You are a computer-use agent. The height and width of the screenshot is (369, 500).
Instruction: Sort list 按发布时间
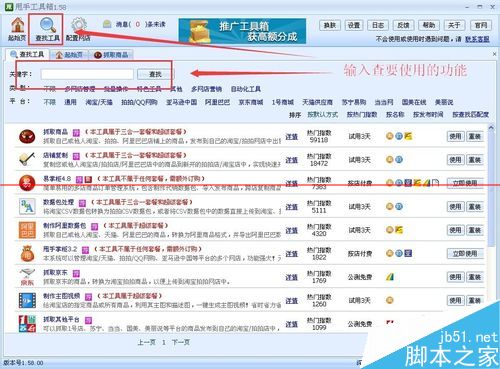coord(428,114)
